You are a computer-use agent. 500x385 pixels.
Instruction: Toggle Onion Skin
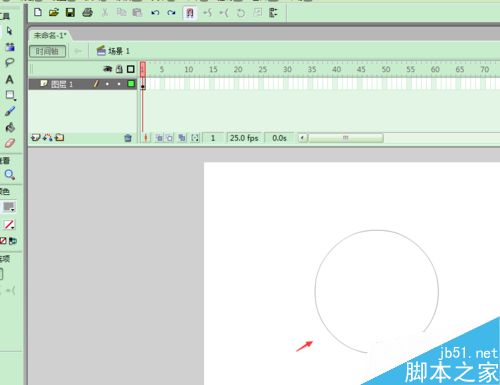tap(159, 138)
